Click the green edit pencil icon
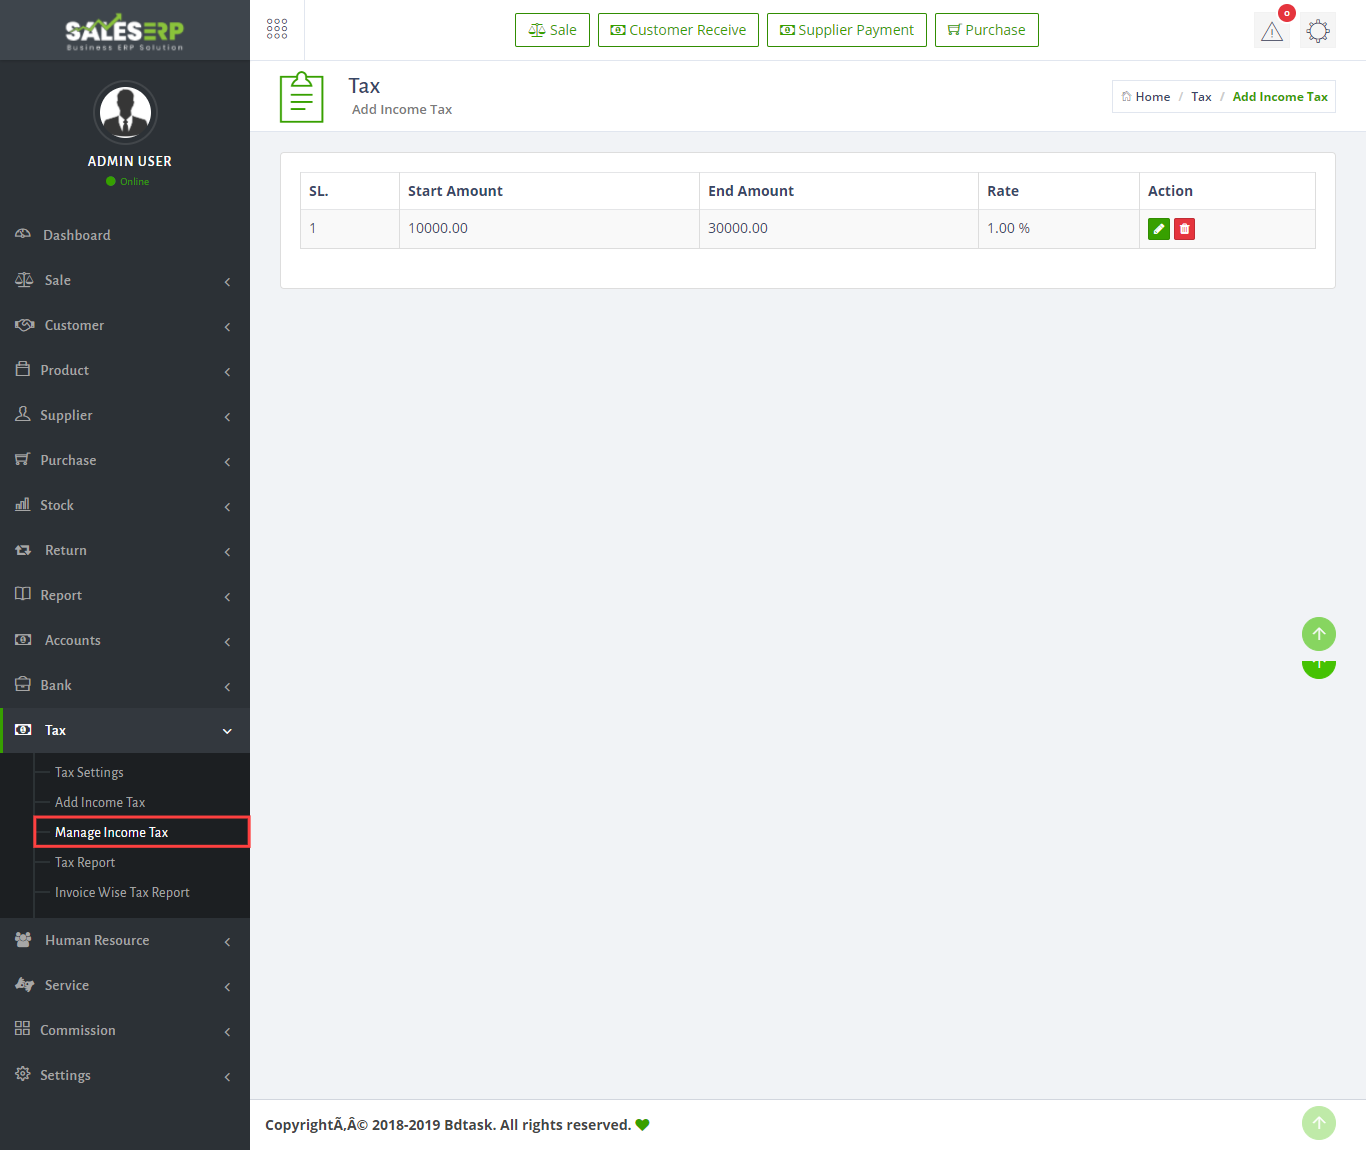 pyautogui.click(x=1158, y=229)
